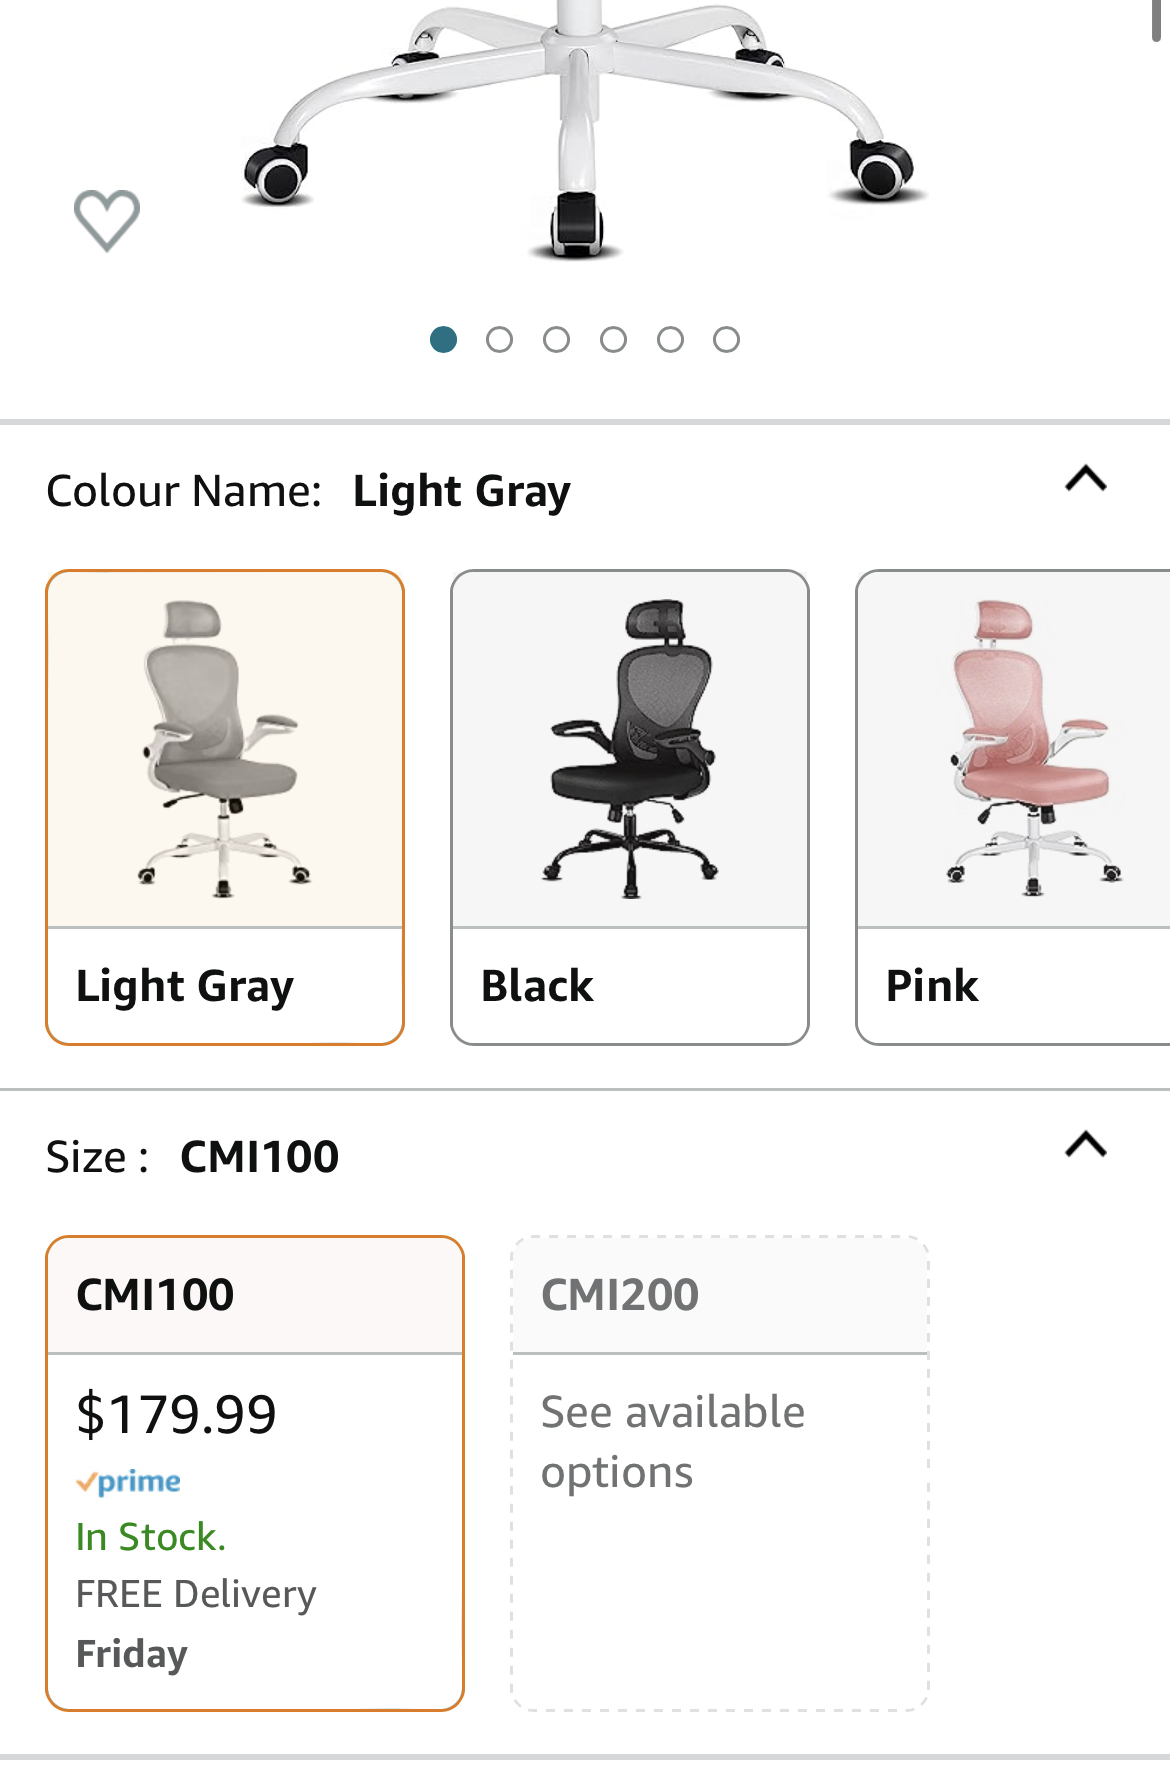The width and height of the screenshot is (1170, 1791).
Task: Collapse the Colour Name section chevron
Action: (1086, 479)
